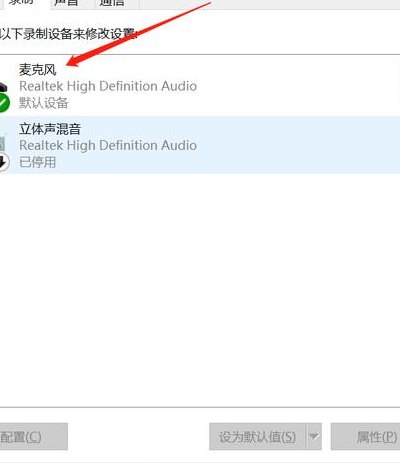The height and width of the screenshot is (463, 400).
Task: Click the 配置(C) button
Action: point(34,436)
